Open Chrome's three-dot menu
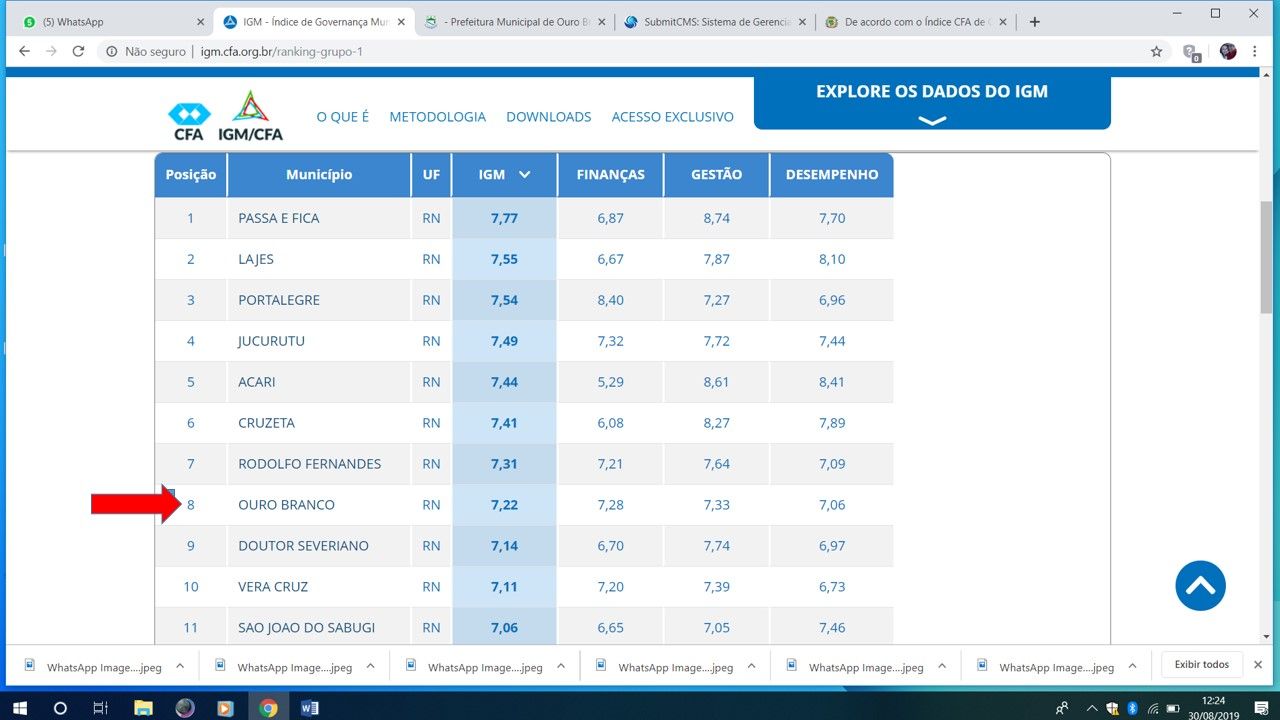 click(1255, 51)
